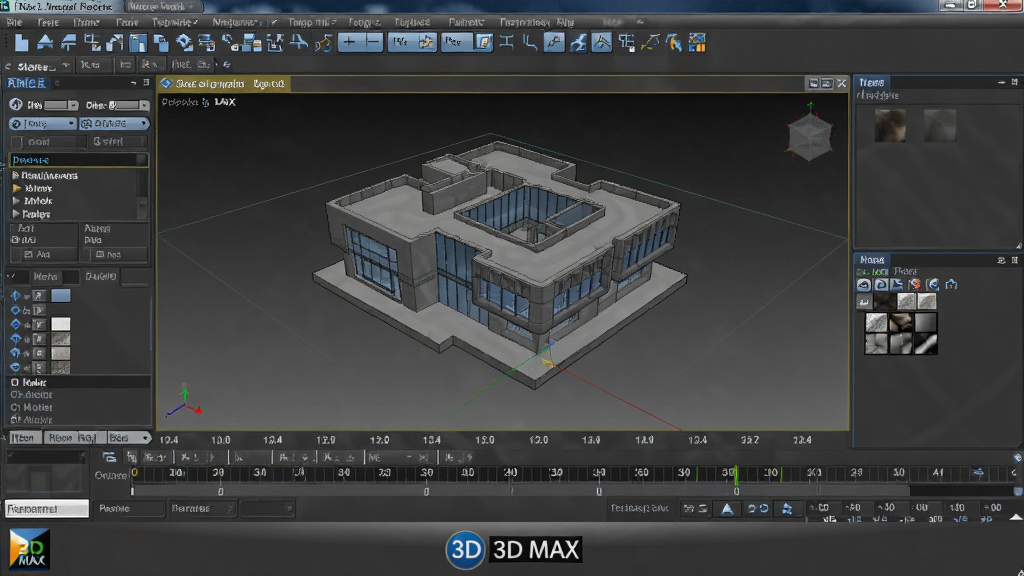
Task: Click the yellow 0 frame marker at timeline start
Action: coord(135,472)
